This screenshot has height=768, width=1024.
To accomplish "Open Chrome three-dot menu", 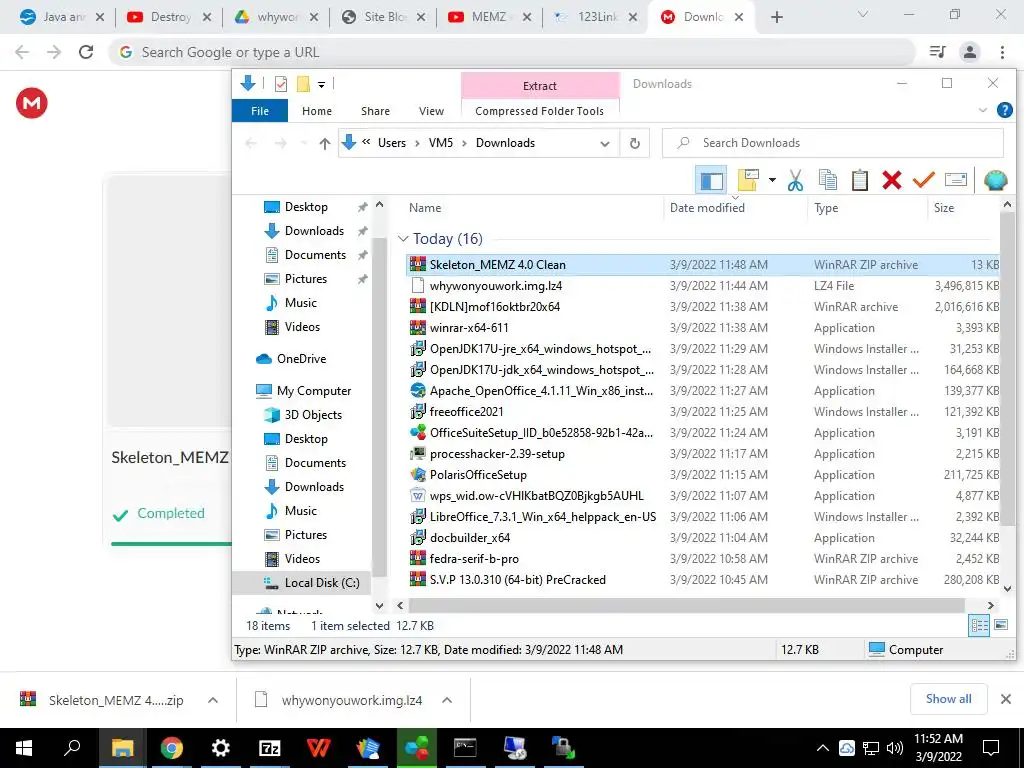I will pyautogui.click(x=1002, y=52).
